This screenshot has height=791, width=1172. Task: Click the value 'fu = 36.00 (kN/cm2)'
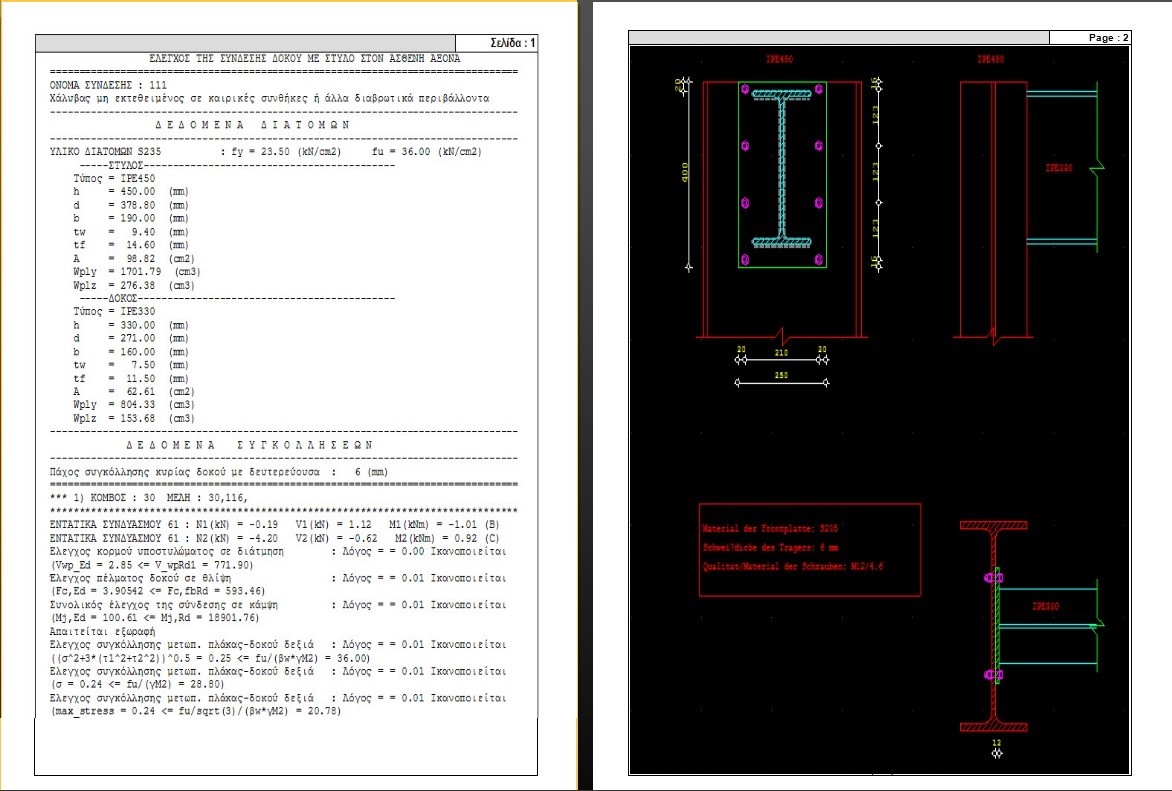[427, 152]
